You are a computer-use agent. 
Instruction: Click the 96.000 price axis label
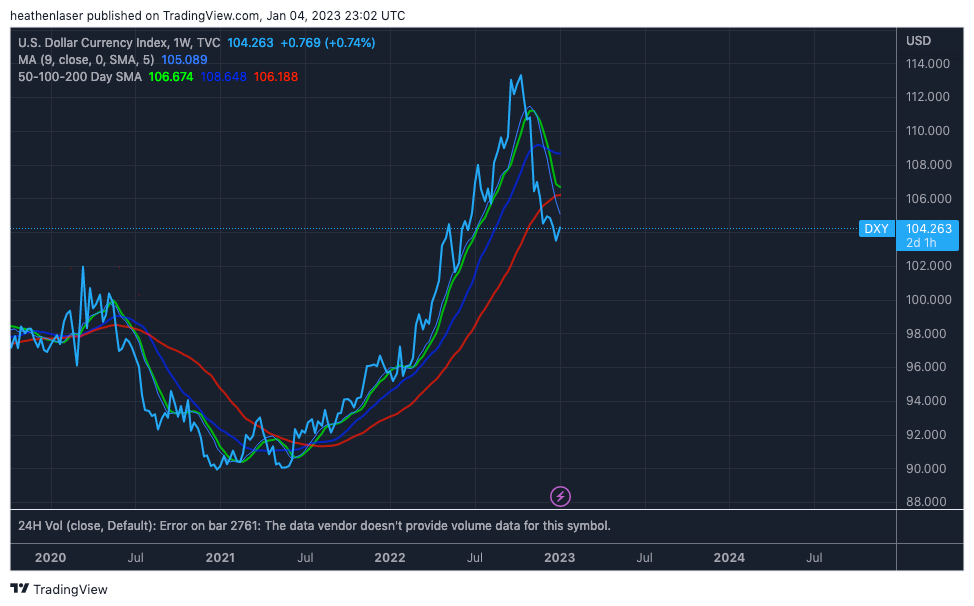[928, 367]
